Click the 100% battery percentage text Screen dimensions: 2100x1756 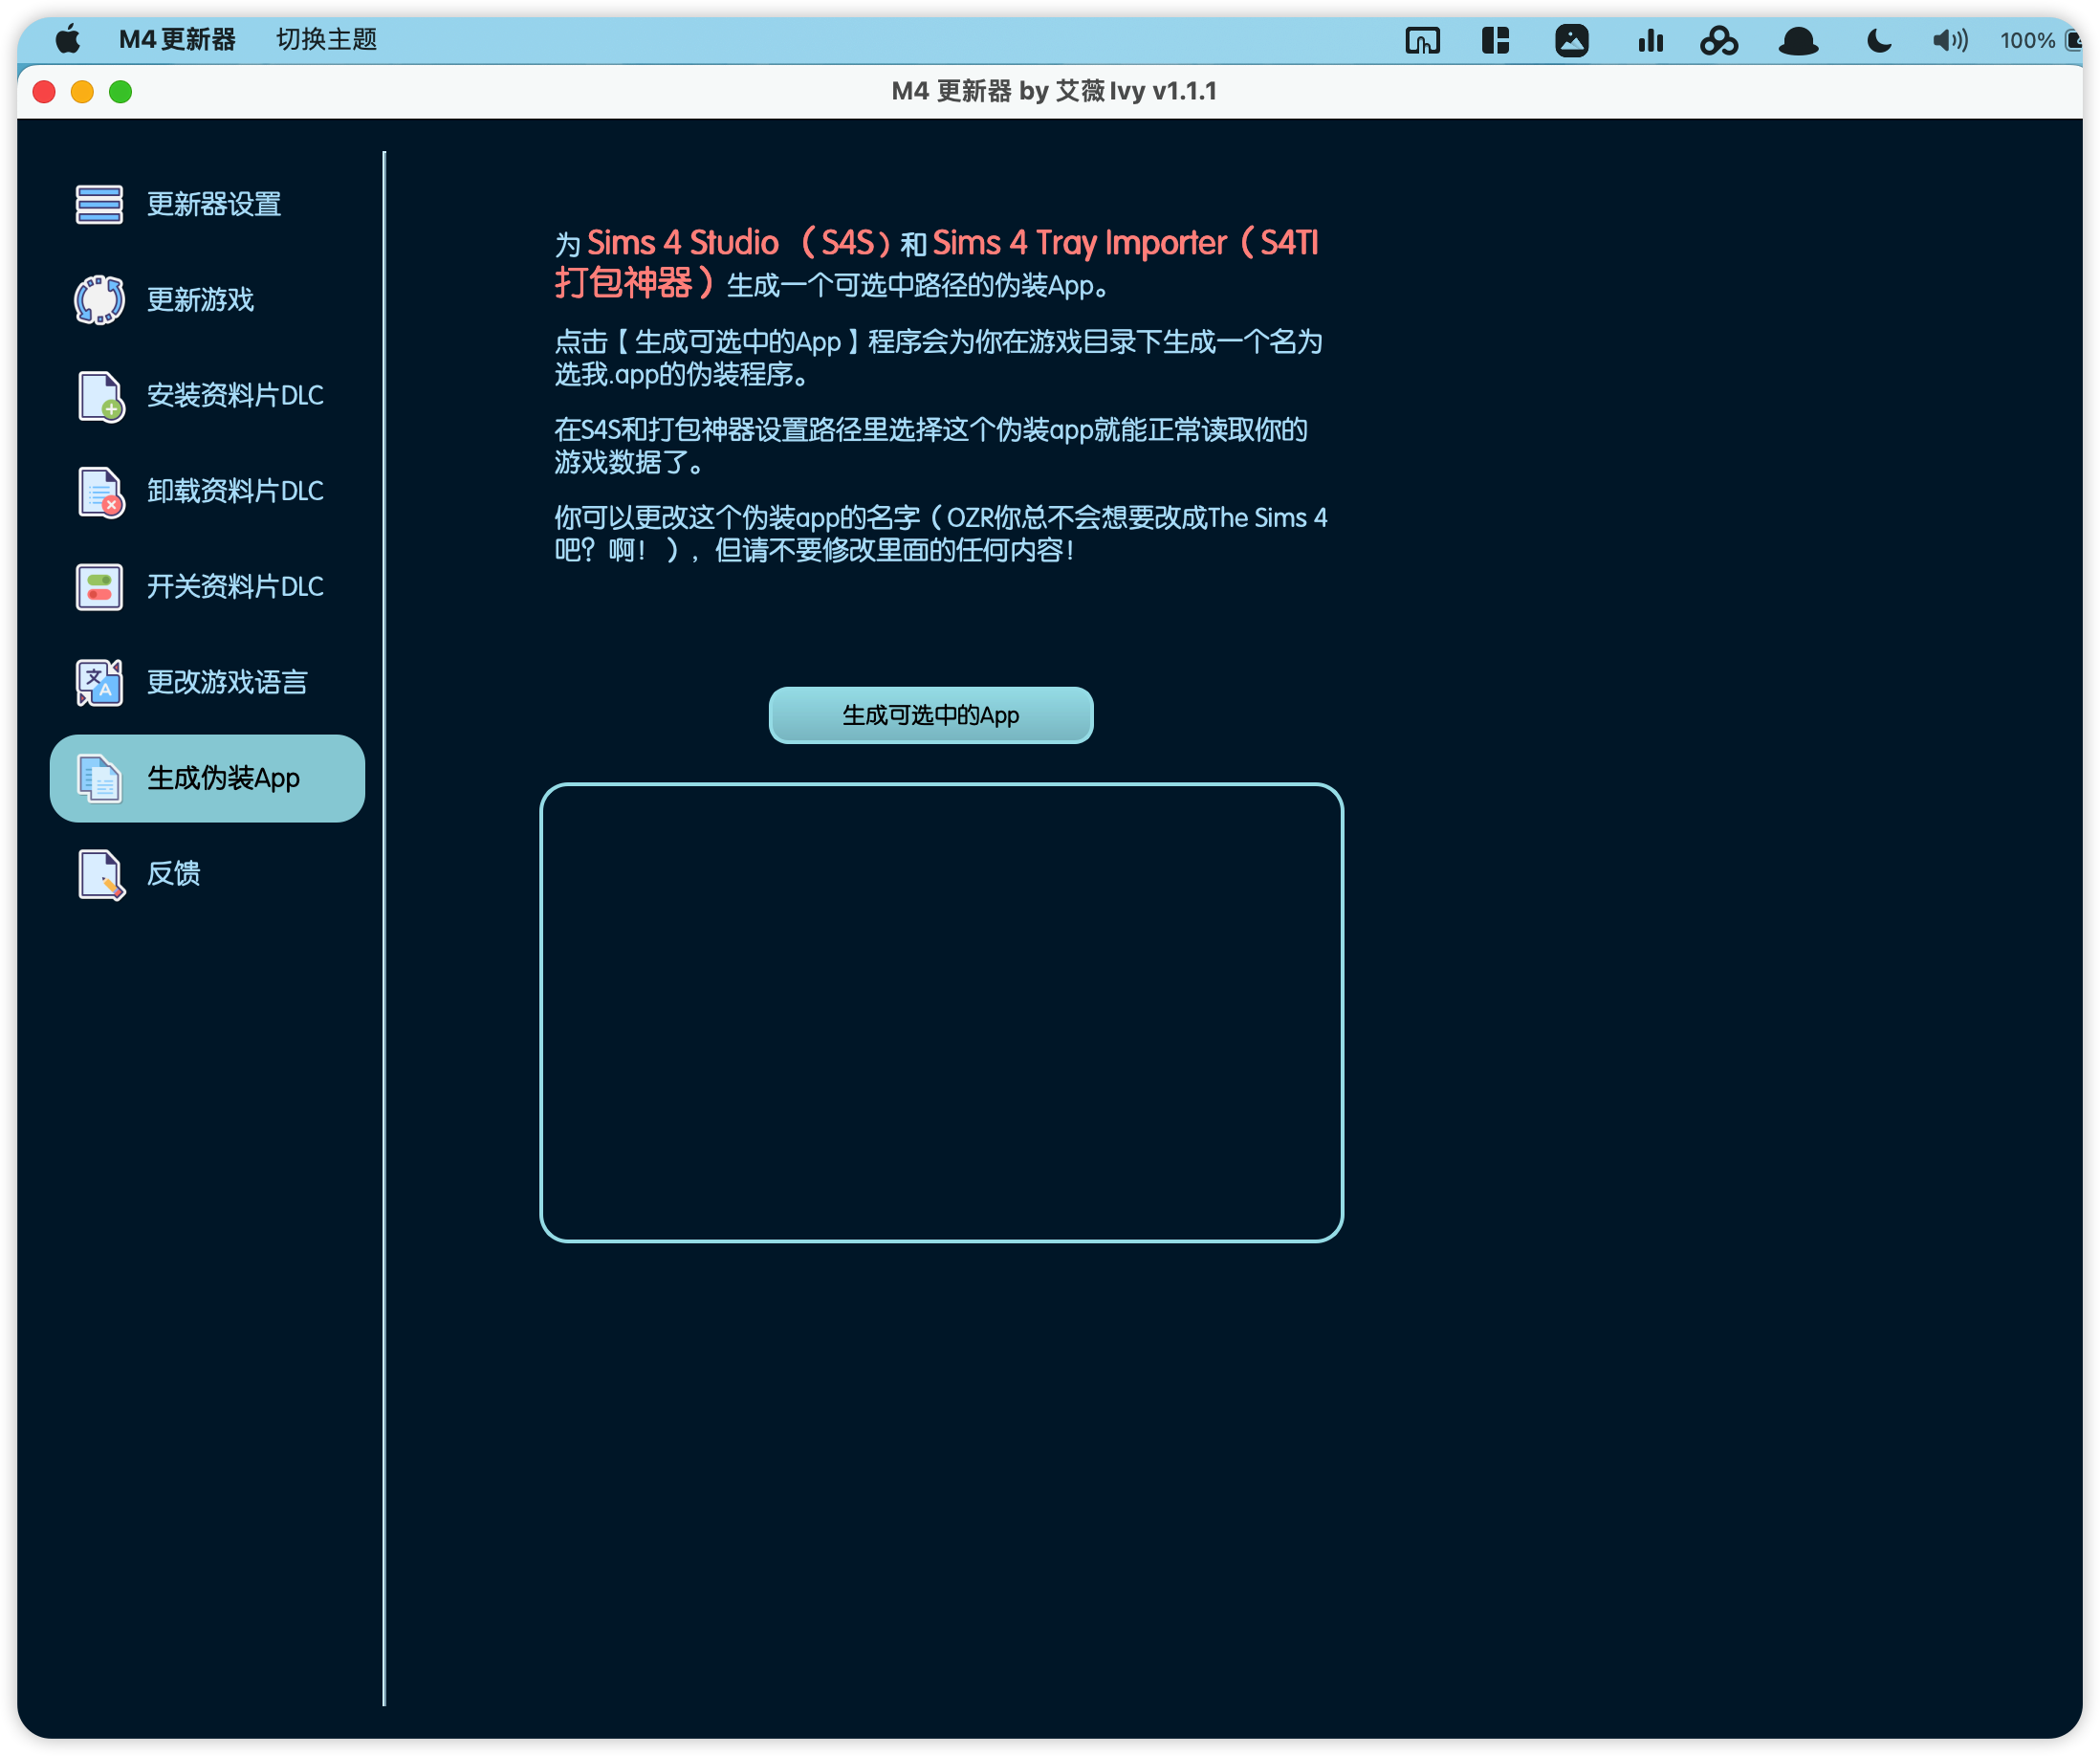pyautogui.click(x=2026, y=41)
